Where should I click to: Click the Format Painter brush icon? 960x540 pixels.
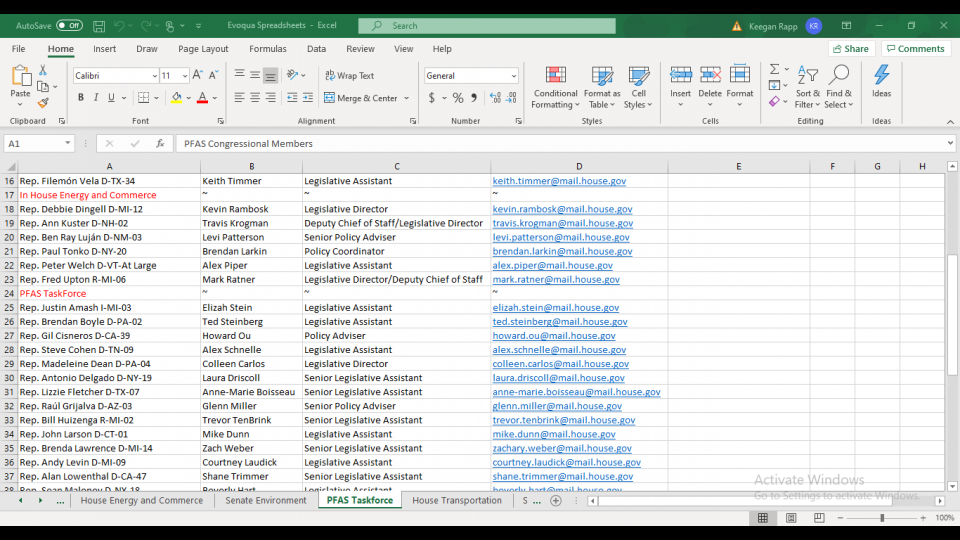coord(43,103)
